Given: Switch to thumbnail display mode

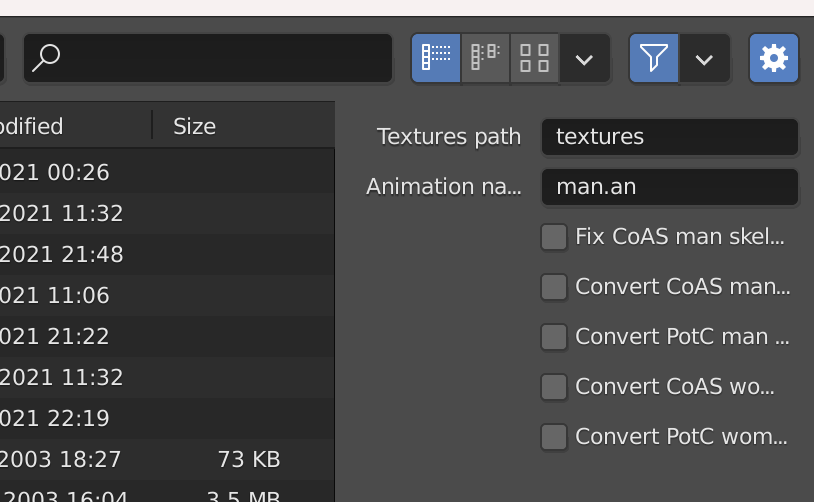Looking at the screenshot, I should pos(535,59).
